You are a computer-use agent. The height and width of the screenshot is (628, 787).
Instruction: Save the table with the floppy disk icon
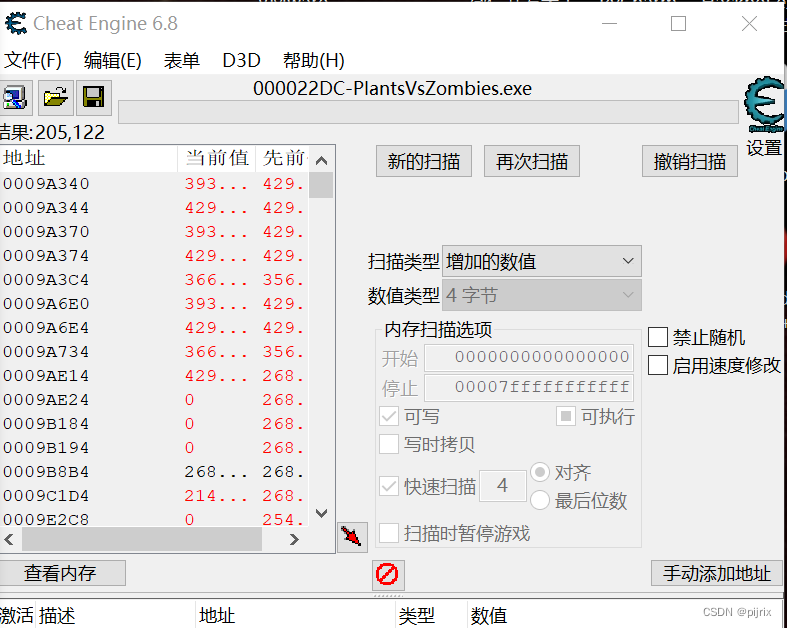[94, 97]
